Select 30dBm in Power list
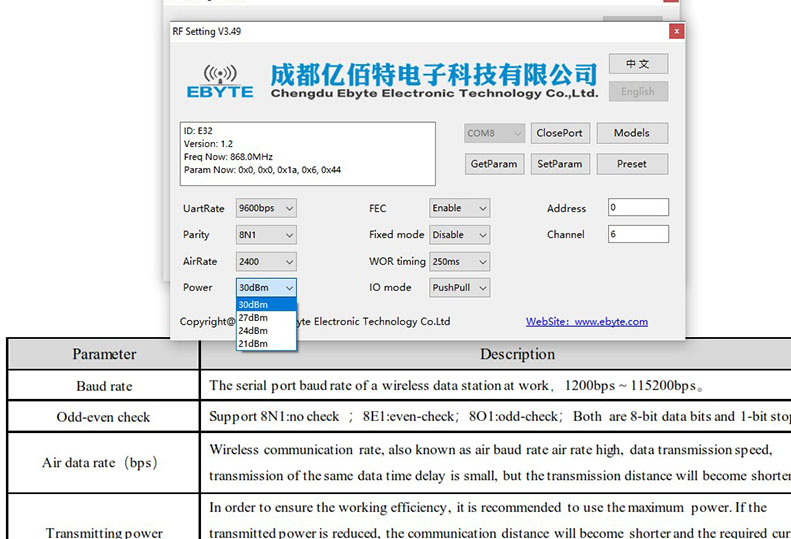The image size is (791, 539). point(266,304)
